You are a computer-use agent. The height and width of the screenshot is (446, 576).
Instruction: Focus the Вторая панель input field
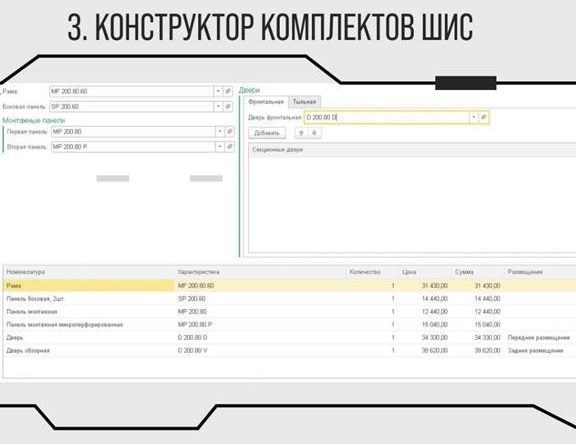click(133, 147)
